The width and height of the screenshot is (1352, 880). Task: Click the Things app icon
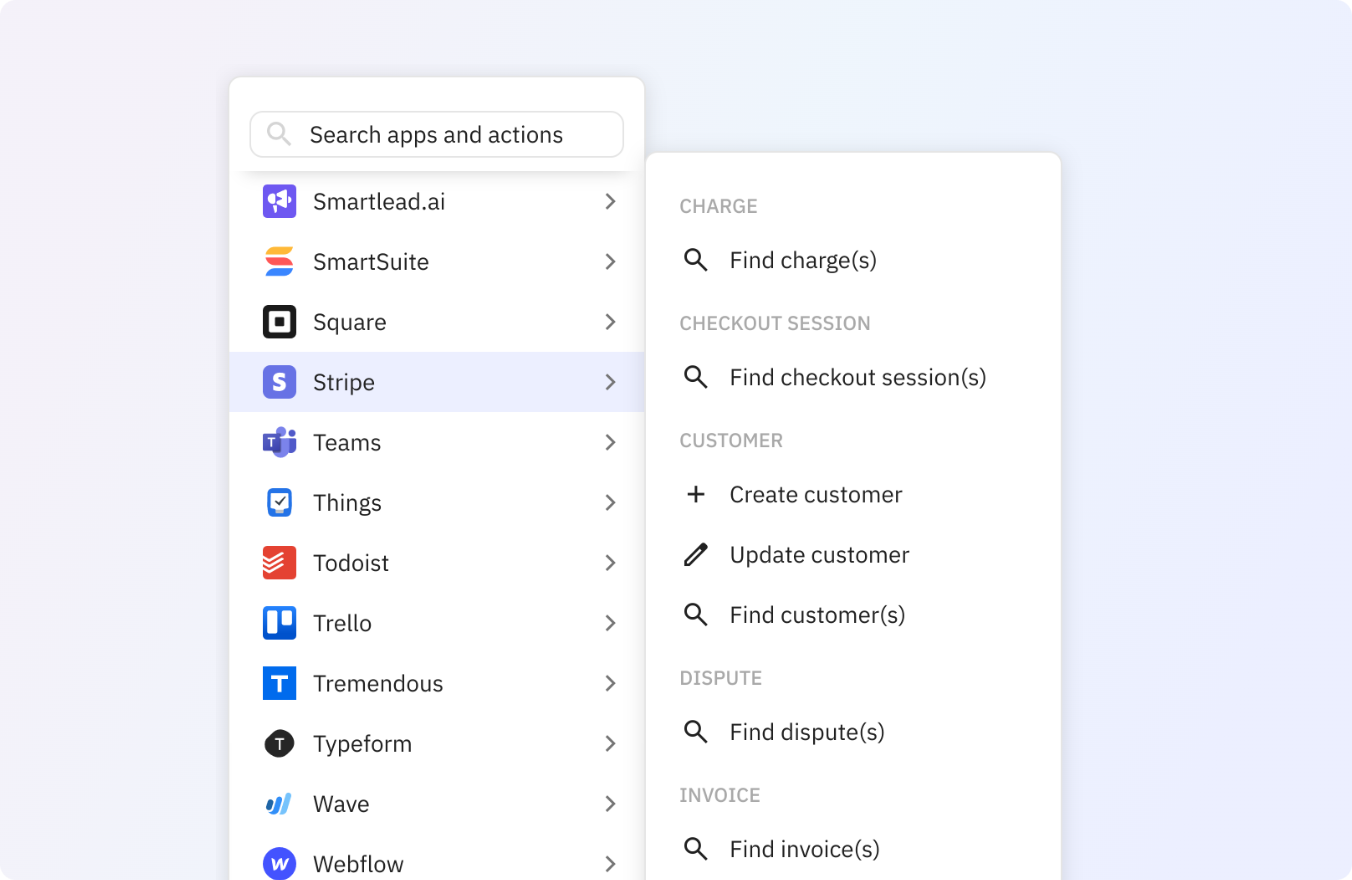(x=279, y=502)
